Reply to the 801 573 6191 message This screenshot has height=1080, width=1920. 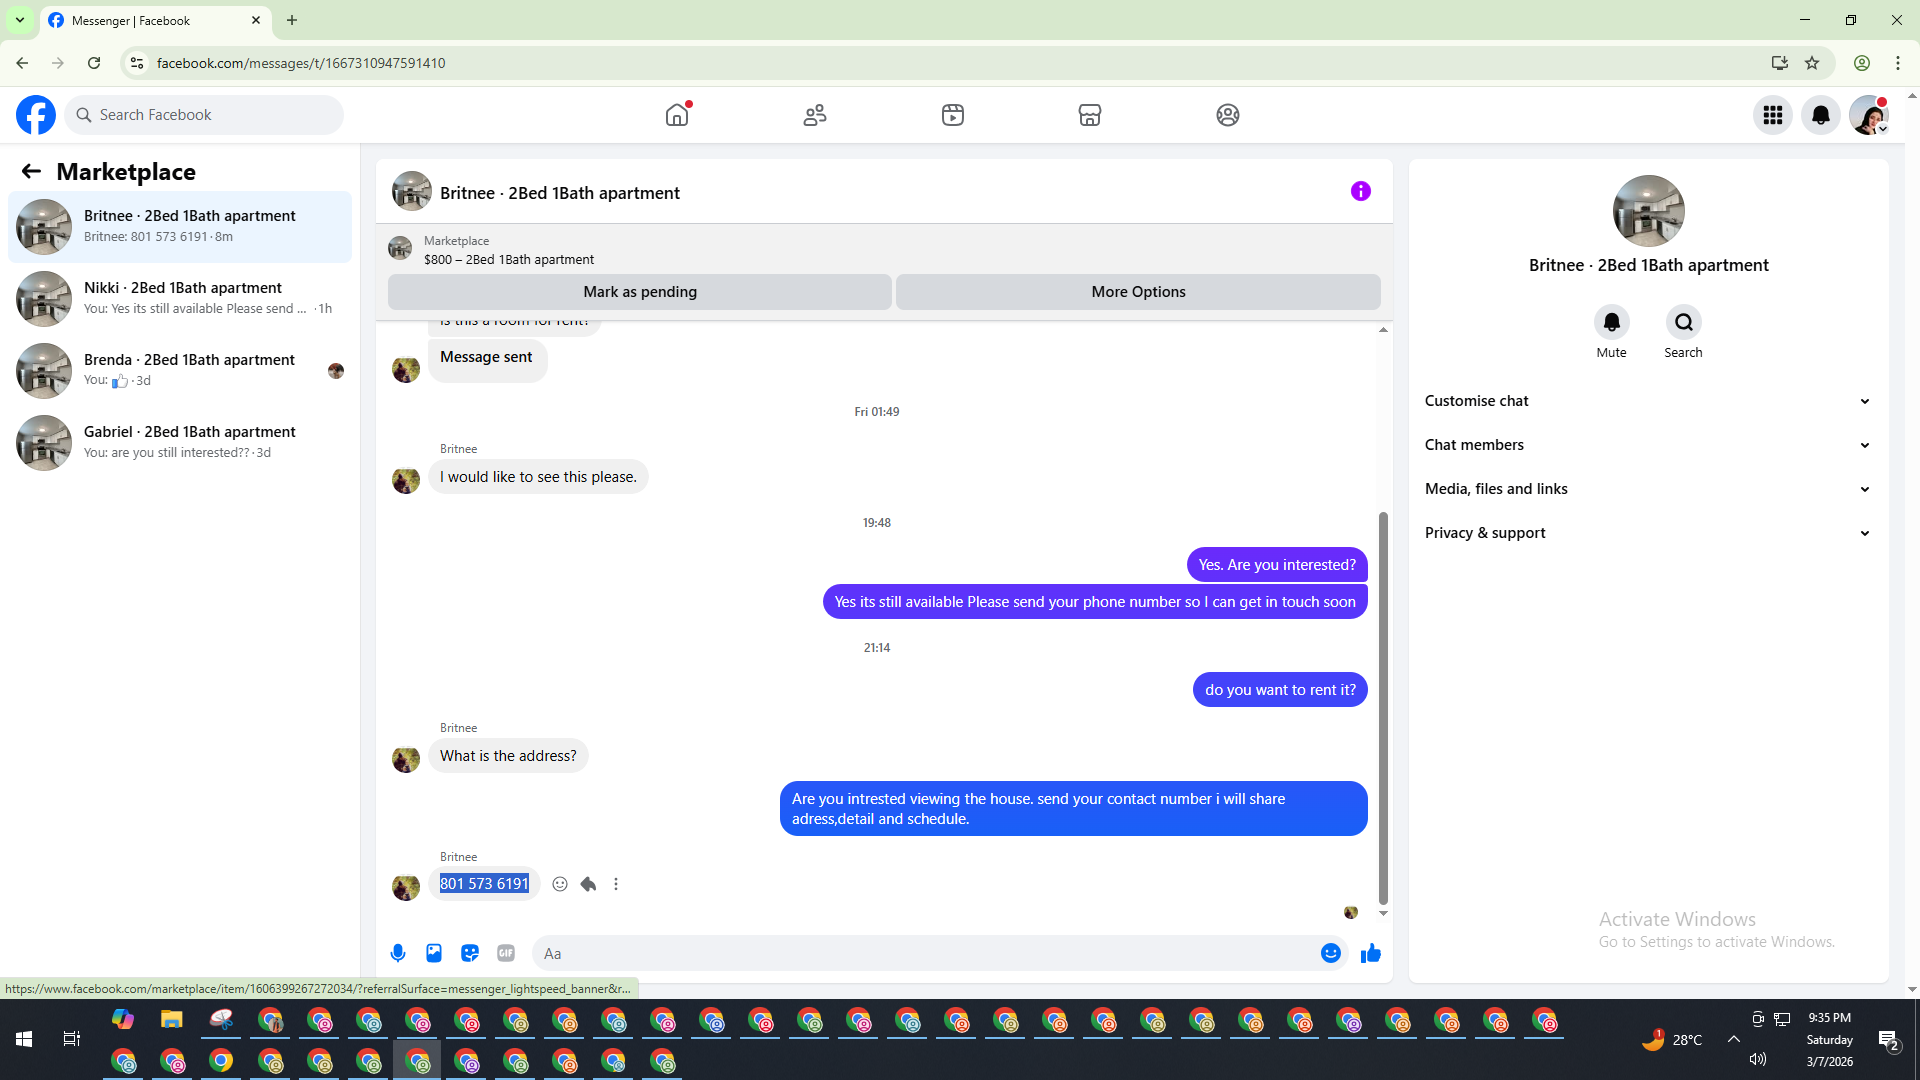point(588,884)
